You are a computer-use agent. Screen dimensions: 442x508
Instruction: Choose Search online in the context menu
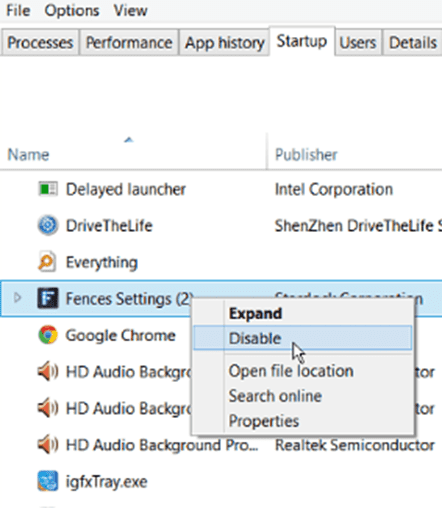(302, 396)
